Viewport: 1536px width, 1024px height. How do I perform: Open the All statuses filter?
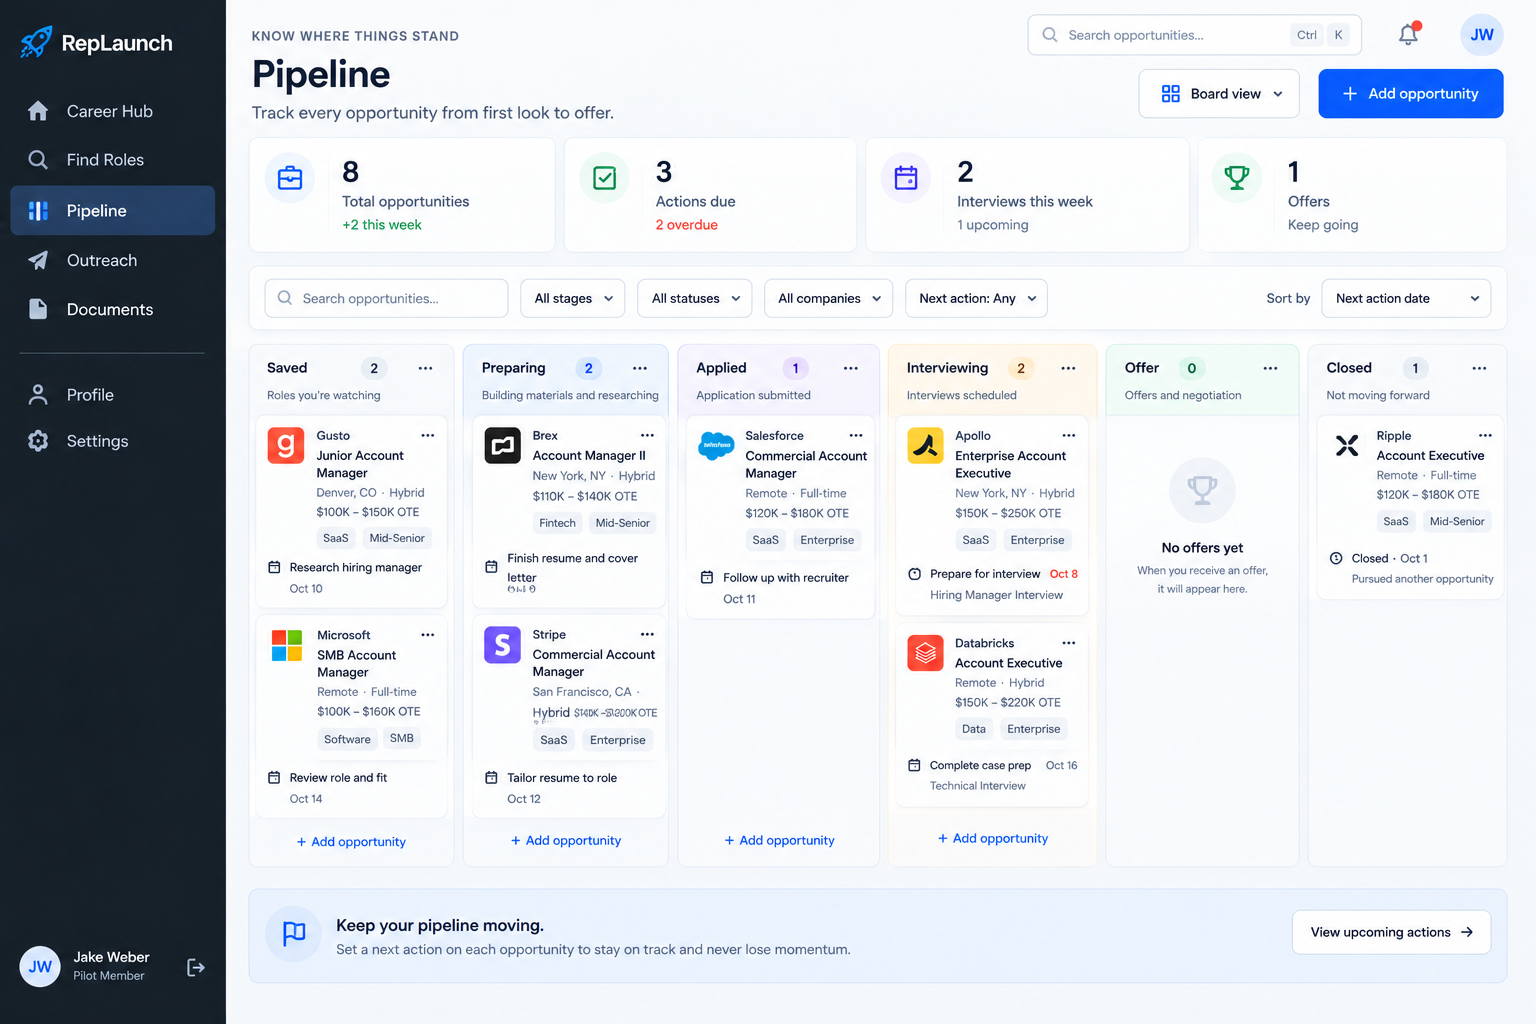tap(695, 298)
